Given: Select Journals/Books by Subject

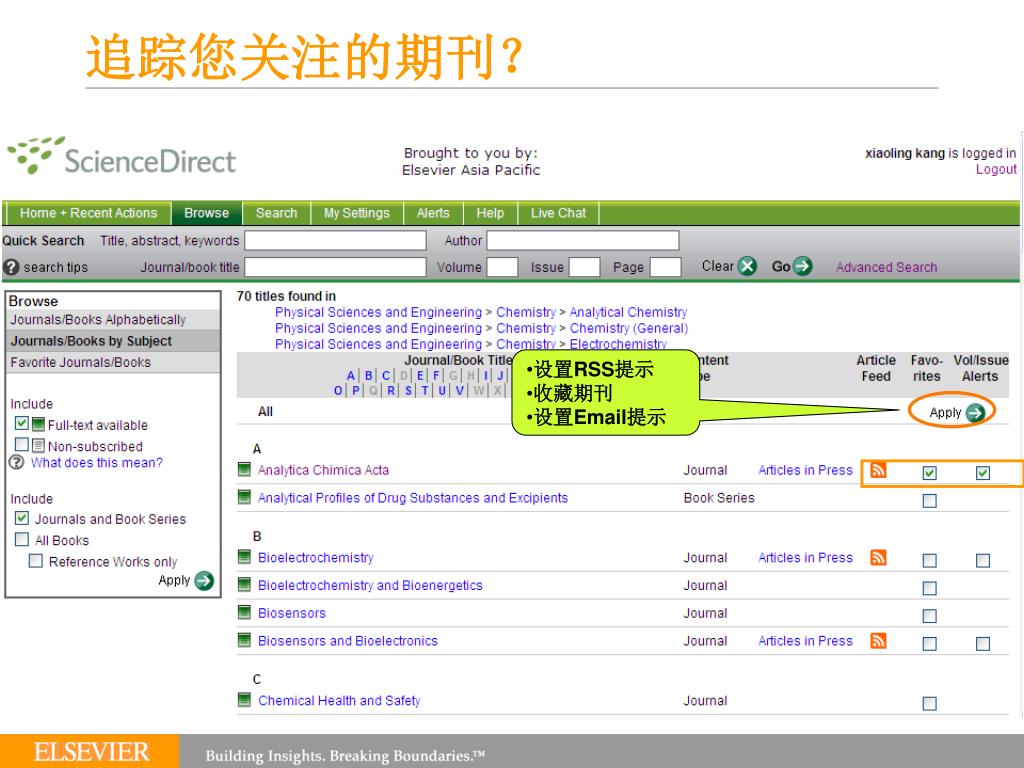Looking at the screenshot, I should [x=91, y=341].
